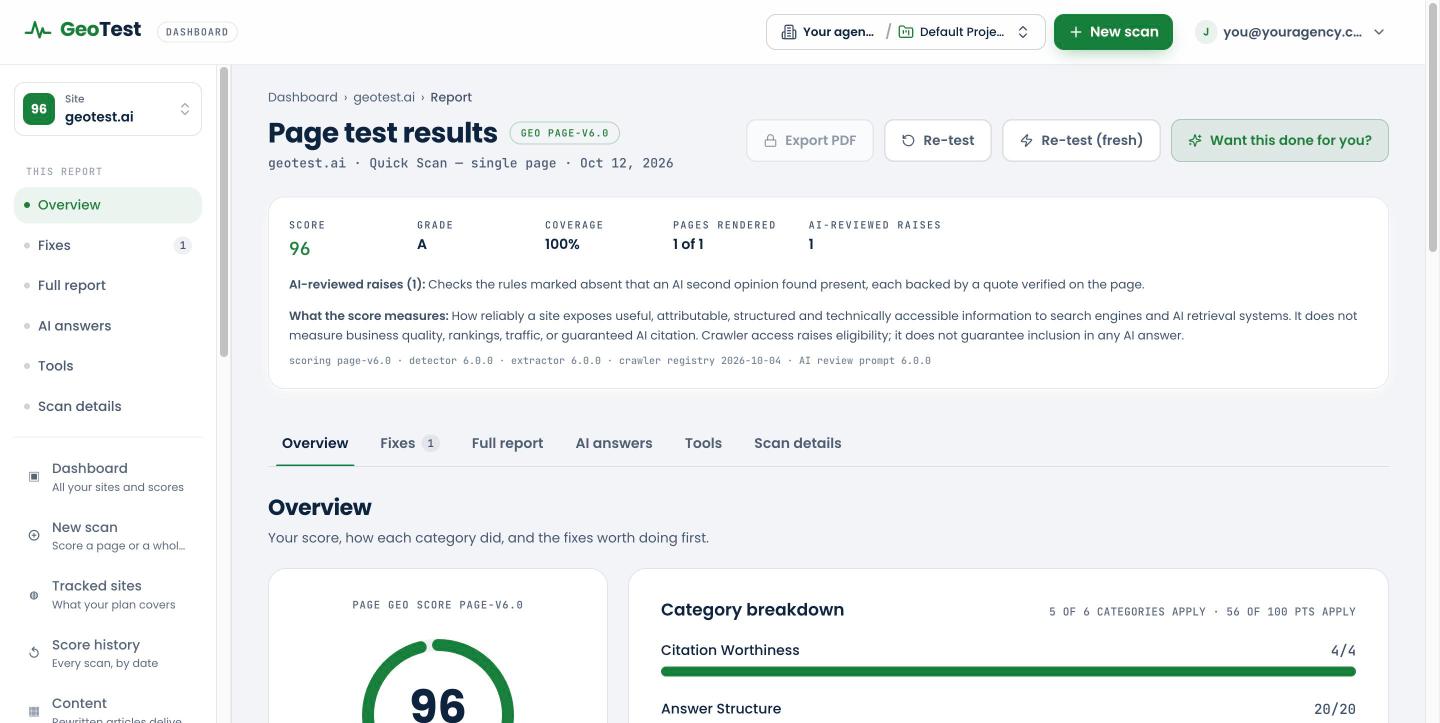Click the GeoTest pulse logo icon

pyautogui.click(x=38, y=30)
